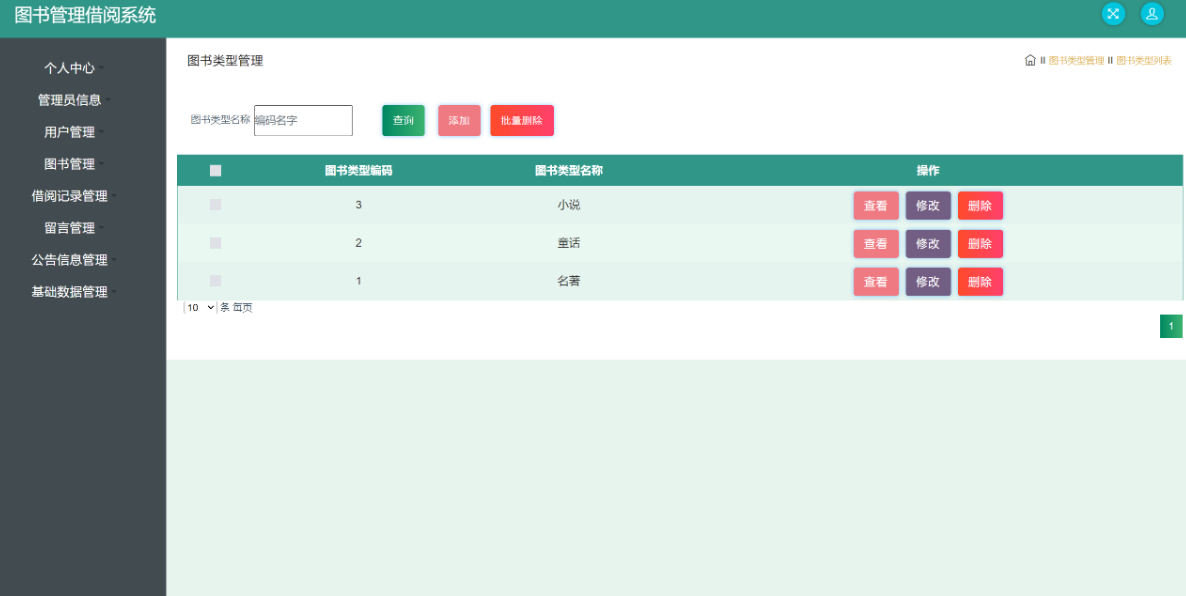
Task: Open 个人中心 in the sidebar
Action: 70,68
